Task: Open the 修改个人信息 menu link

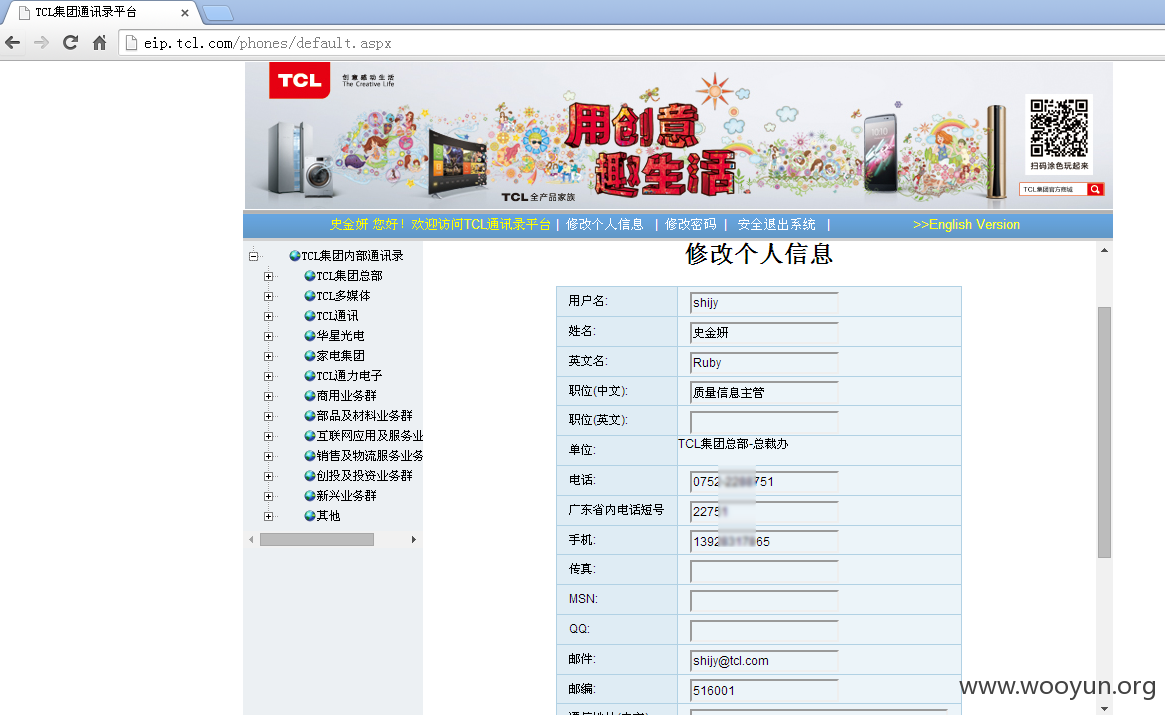Action: 604,224
